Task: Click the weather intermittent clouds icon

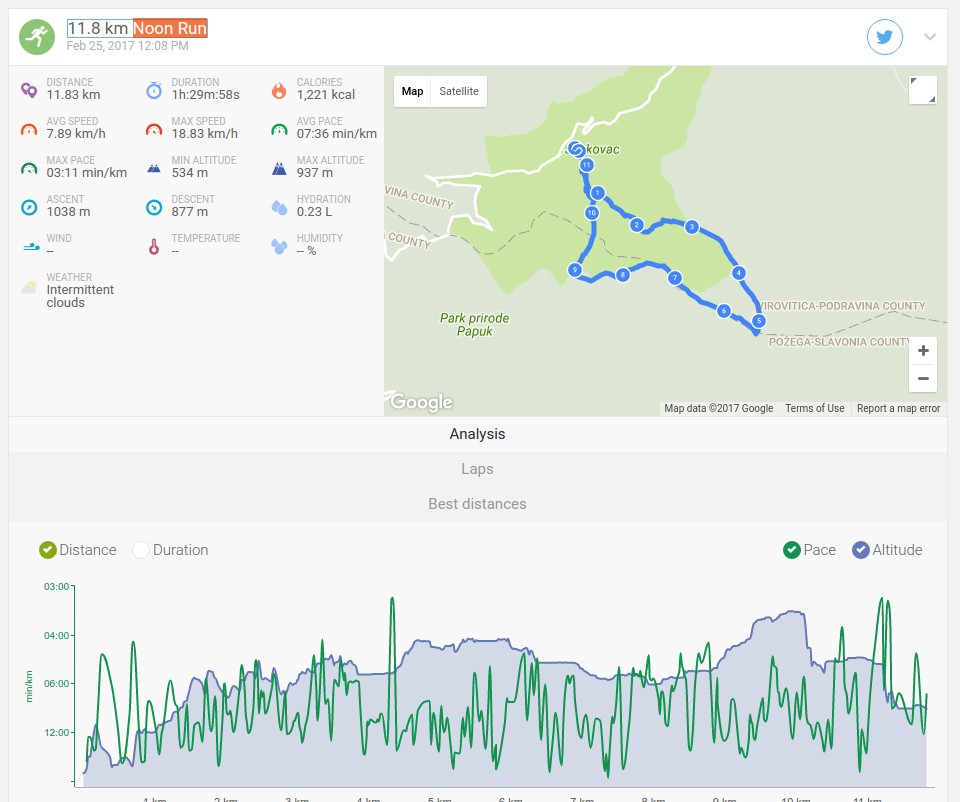Action: tap(29, 286)
